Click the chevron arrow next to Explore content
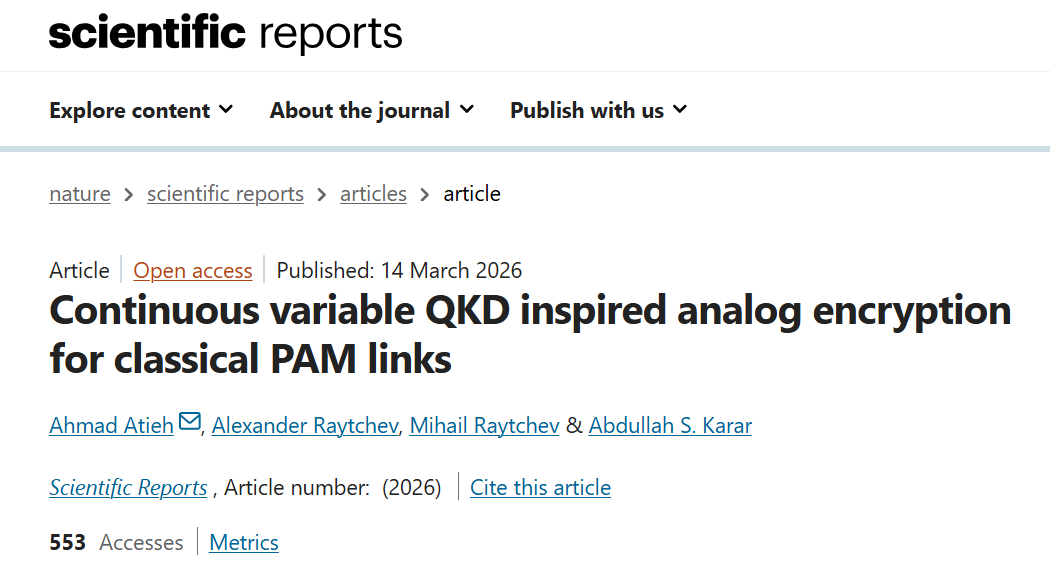The width and height of the screenshot is (1050, 570). tap(226, 109)
